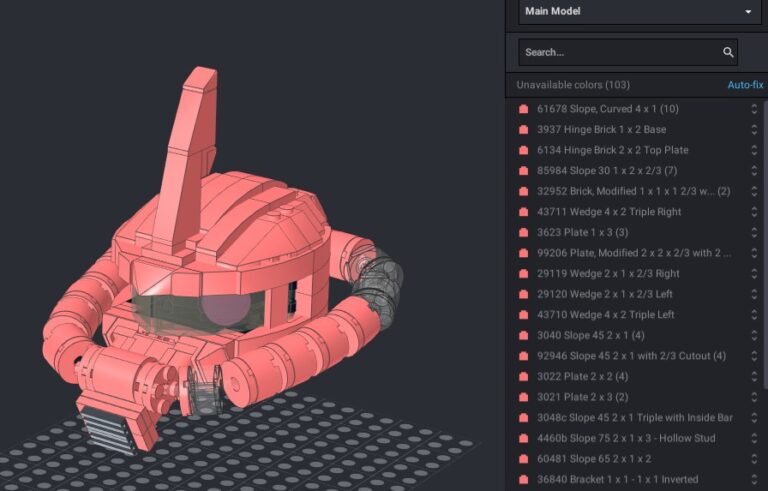Click the brick icon for 43711 Wedge Triple Right

(524, 212)
